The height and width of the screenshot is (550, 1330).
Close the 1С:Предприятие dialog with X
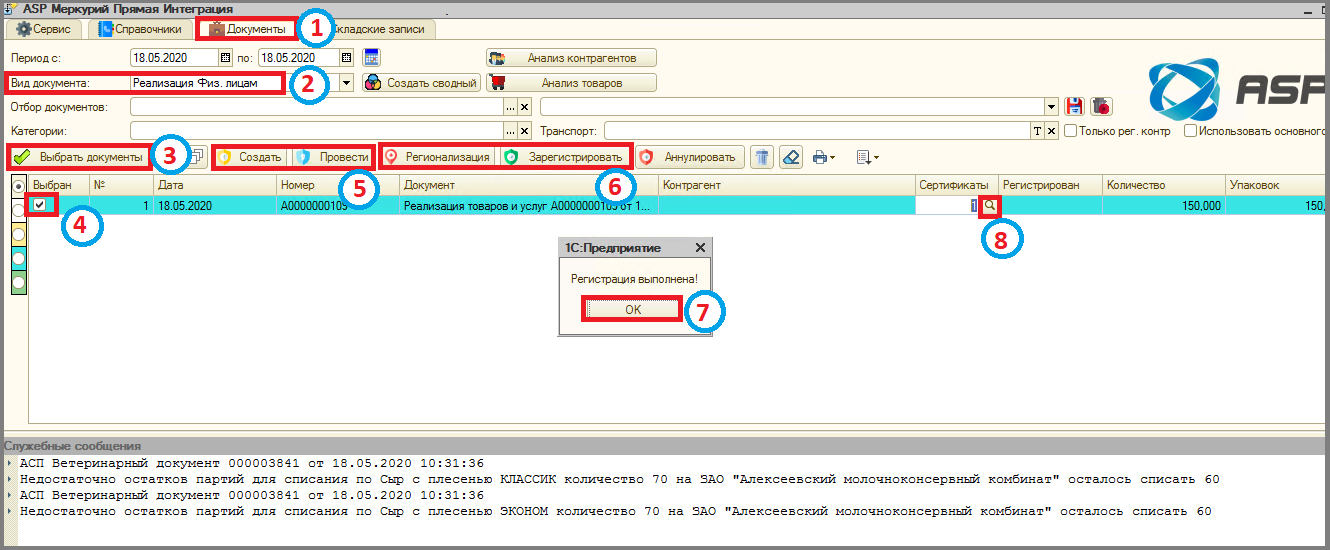(x=700, y=247)
